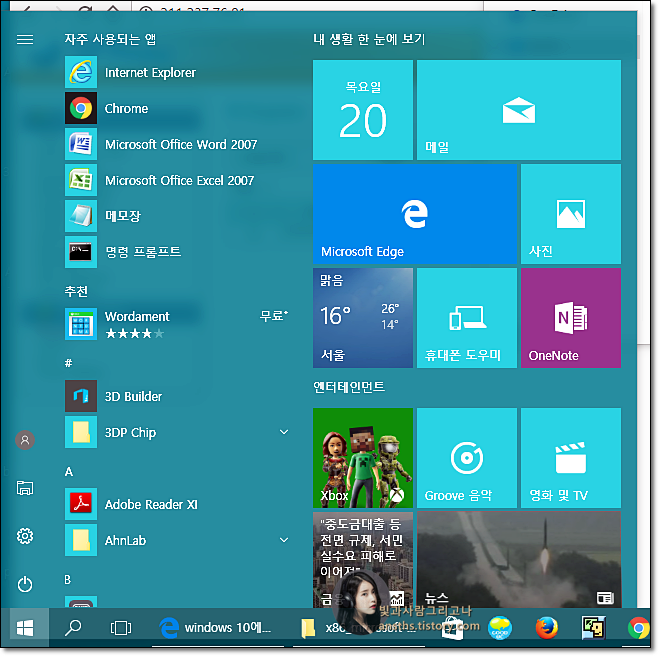Open Chrome from the frequent apps list
The width and height of the screenshot is (659, 656).
[177, 108]
